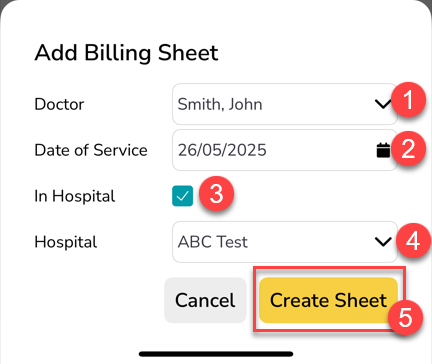Uncheck the In Hospital checkbox
Image resolution: width=432 pixels, height=364 pixels.
(x=182, y=196)
